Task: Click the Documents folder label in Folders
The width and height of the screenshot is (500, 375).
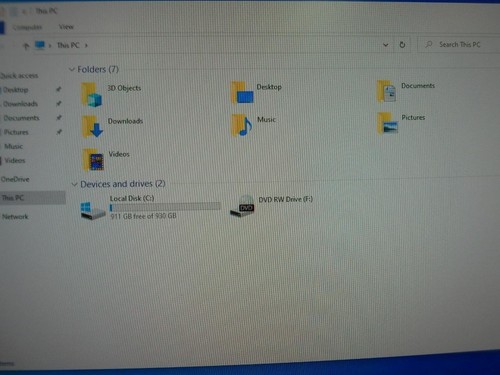Action: pos(418,86)
